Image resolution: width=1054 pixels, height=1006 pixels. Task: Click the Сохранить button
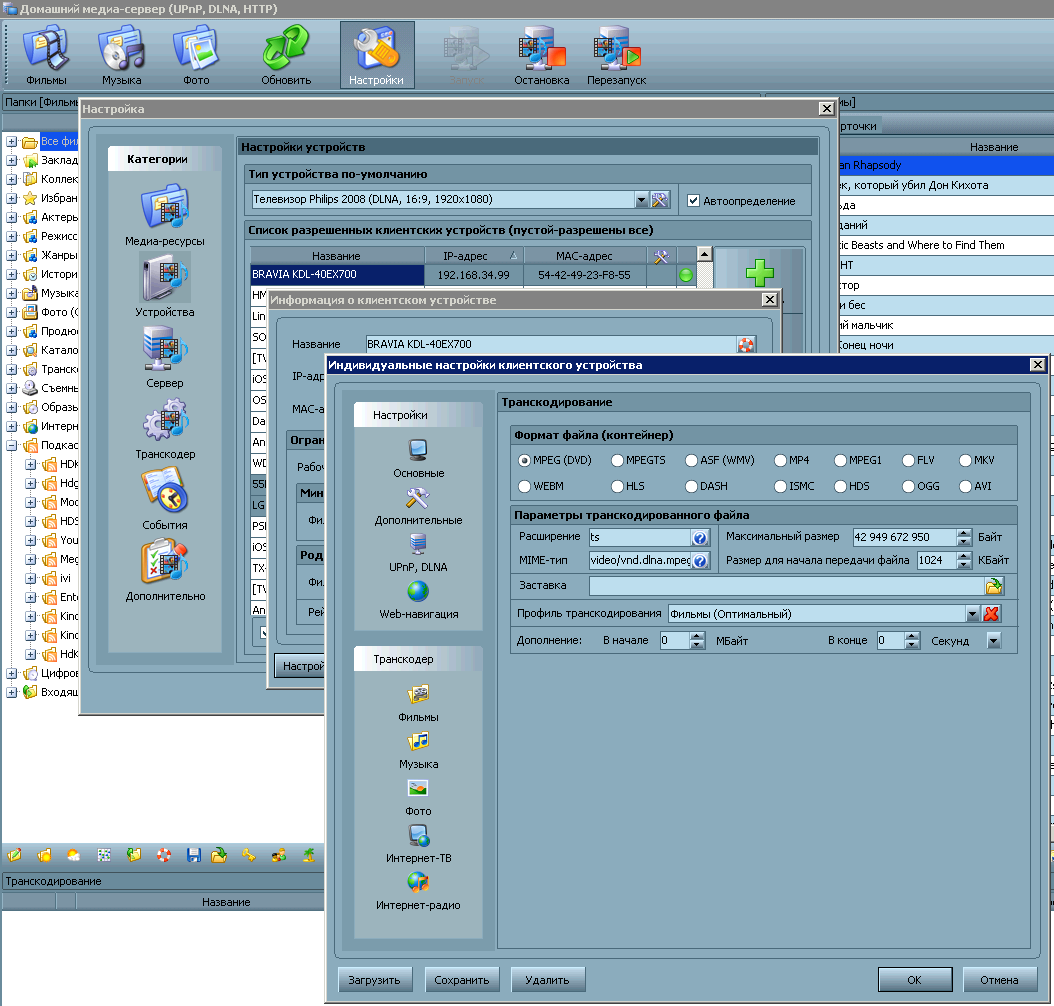pos(462,980)
